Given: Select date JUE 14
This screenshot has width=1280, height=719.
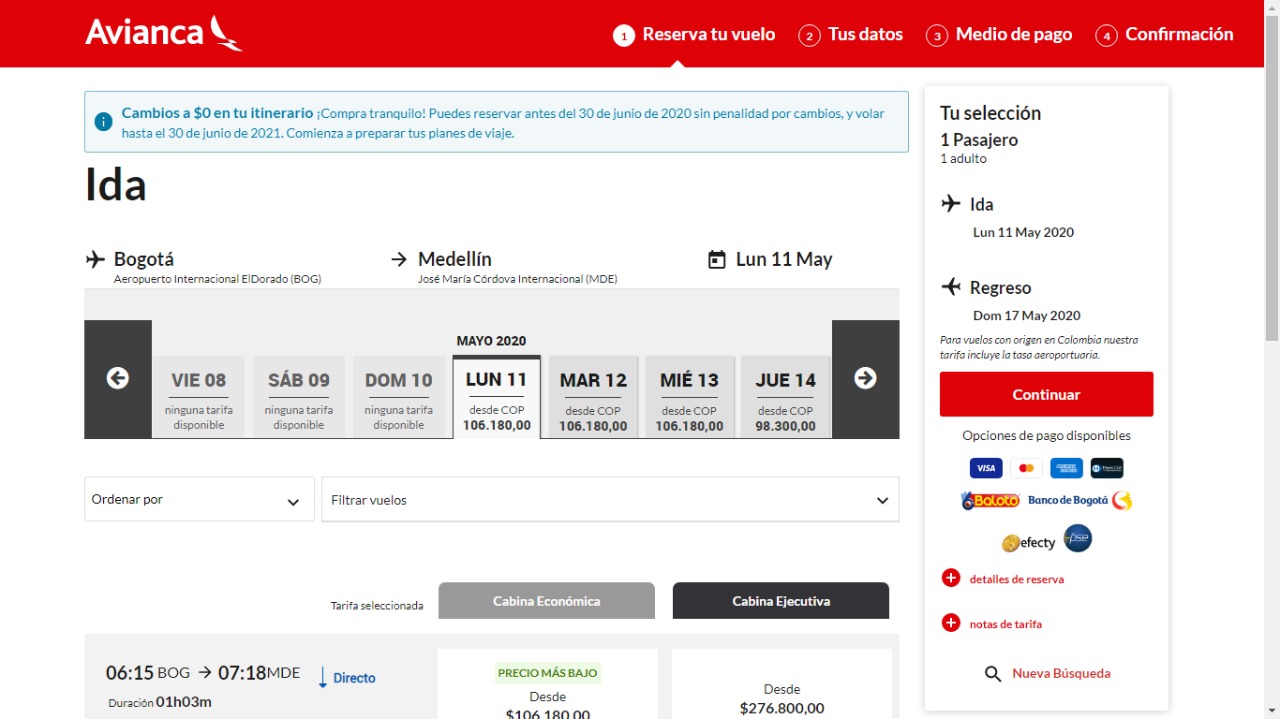Looking at the screenshot, I should click(786, 397).
